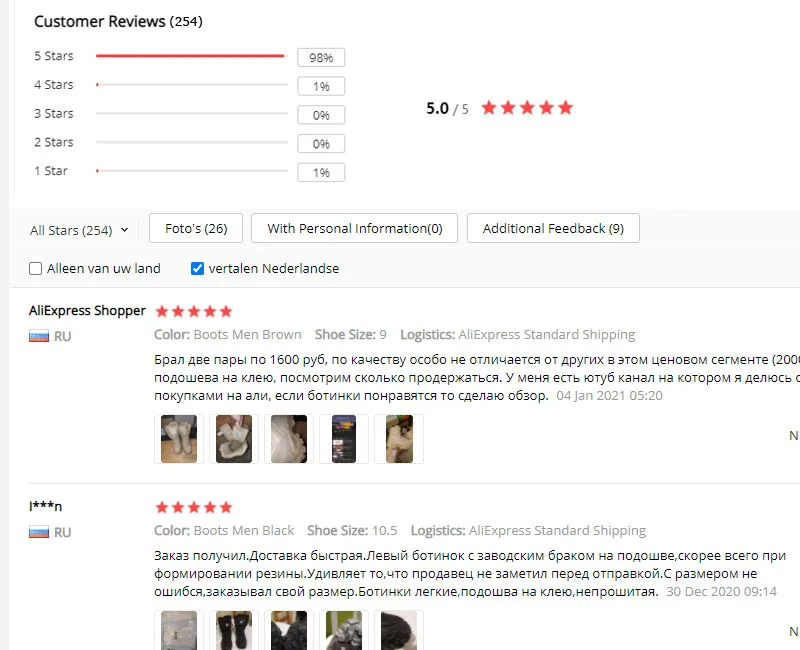Open first brown boots review photo

tap(179, 439)
